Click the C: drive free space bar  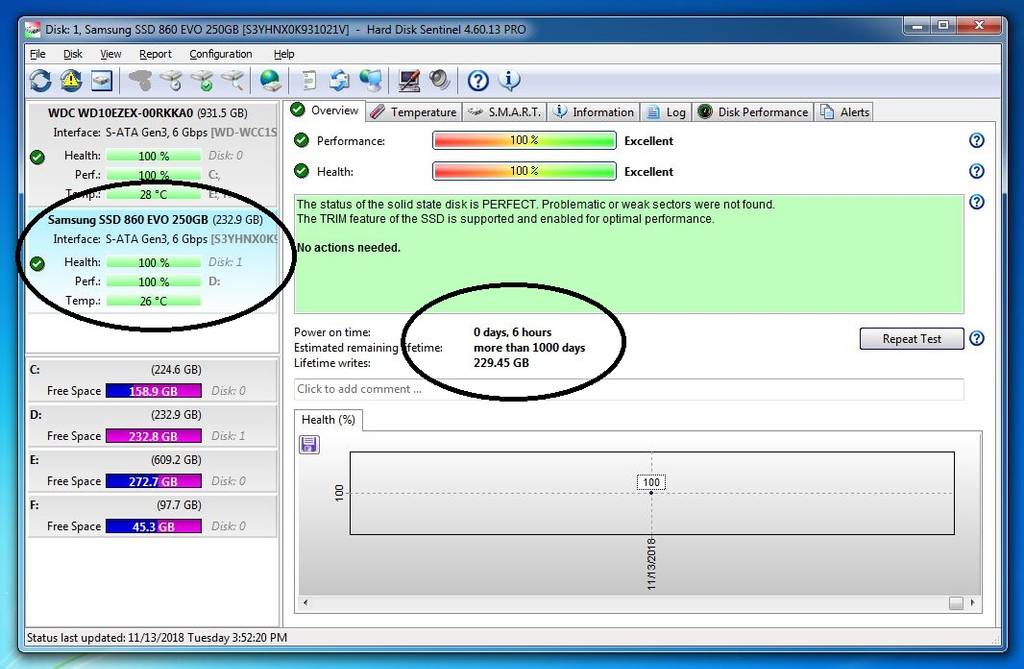tap(153, 391)
